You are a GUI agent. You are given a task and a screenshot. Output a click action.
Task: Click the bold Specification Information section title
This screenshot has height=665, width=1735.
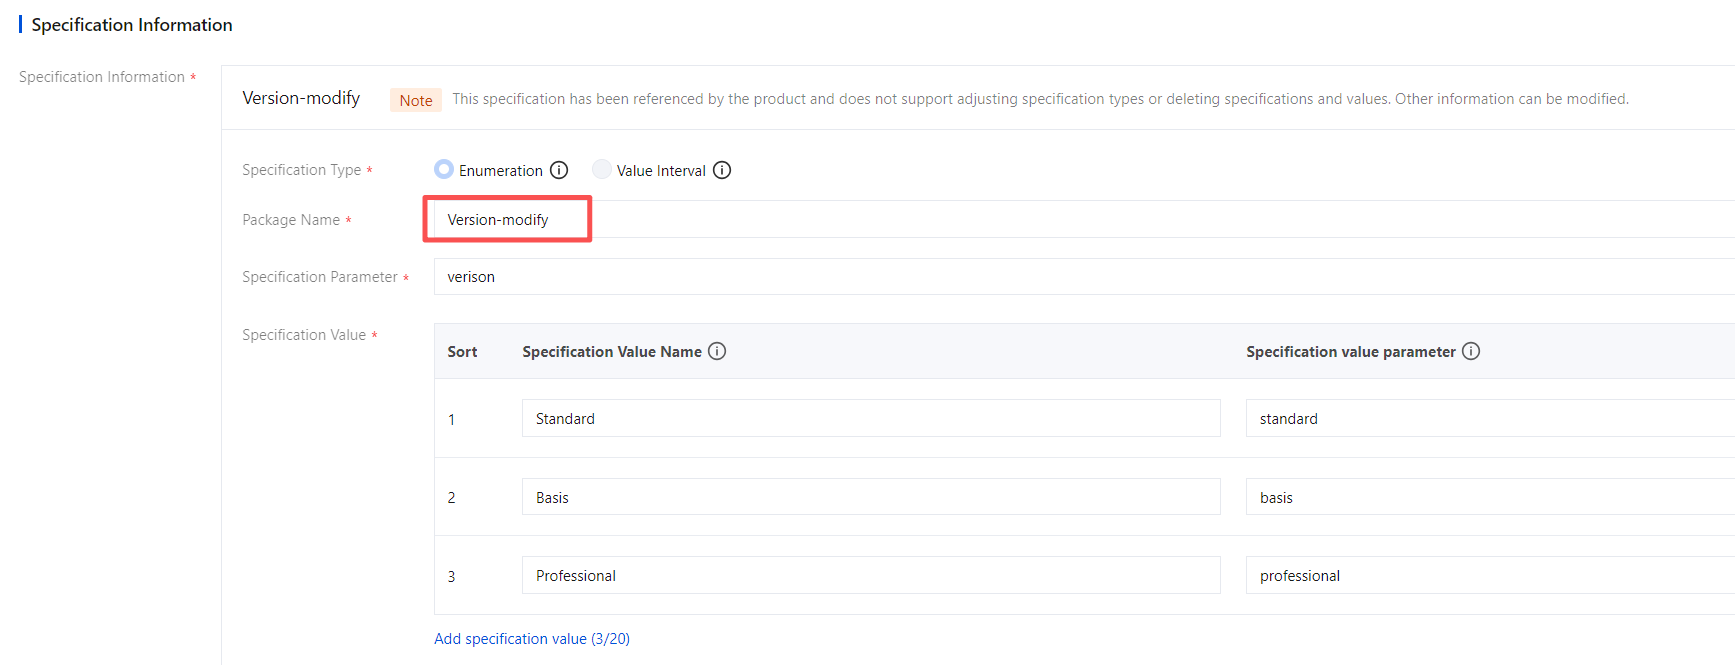(132, 25)
